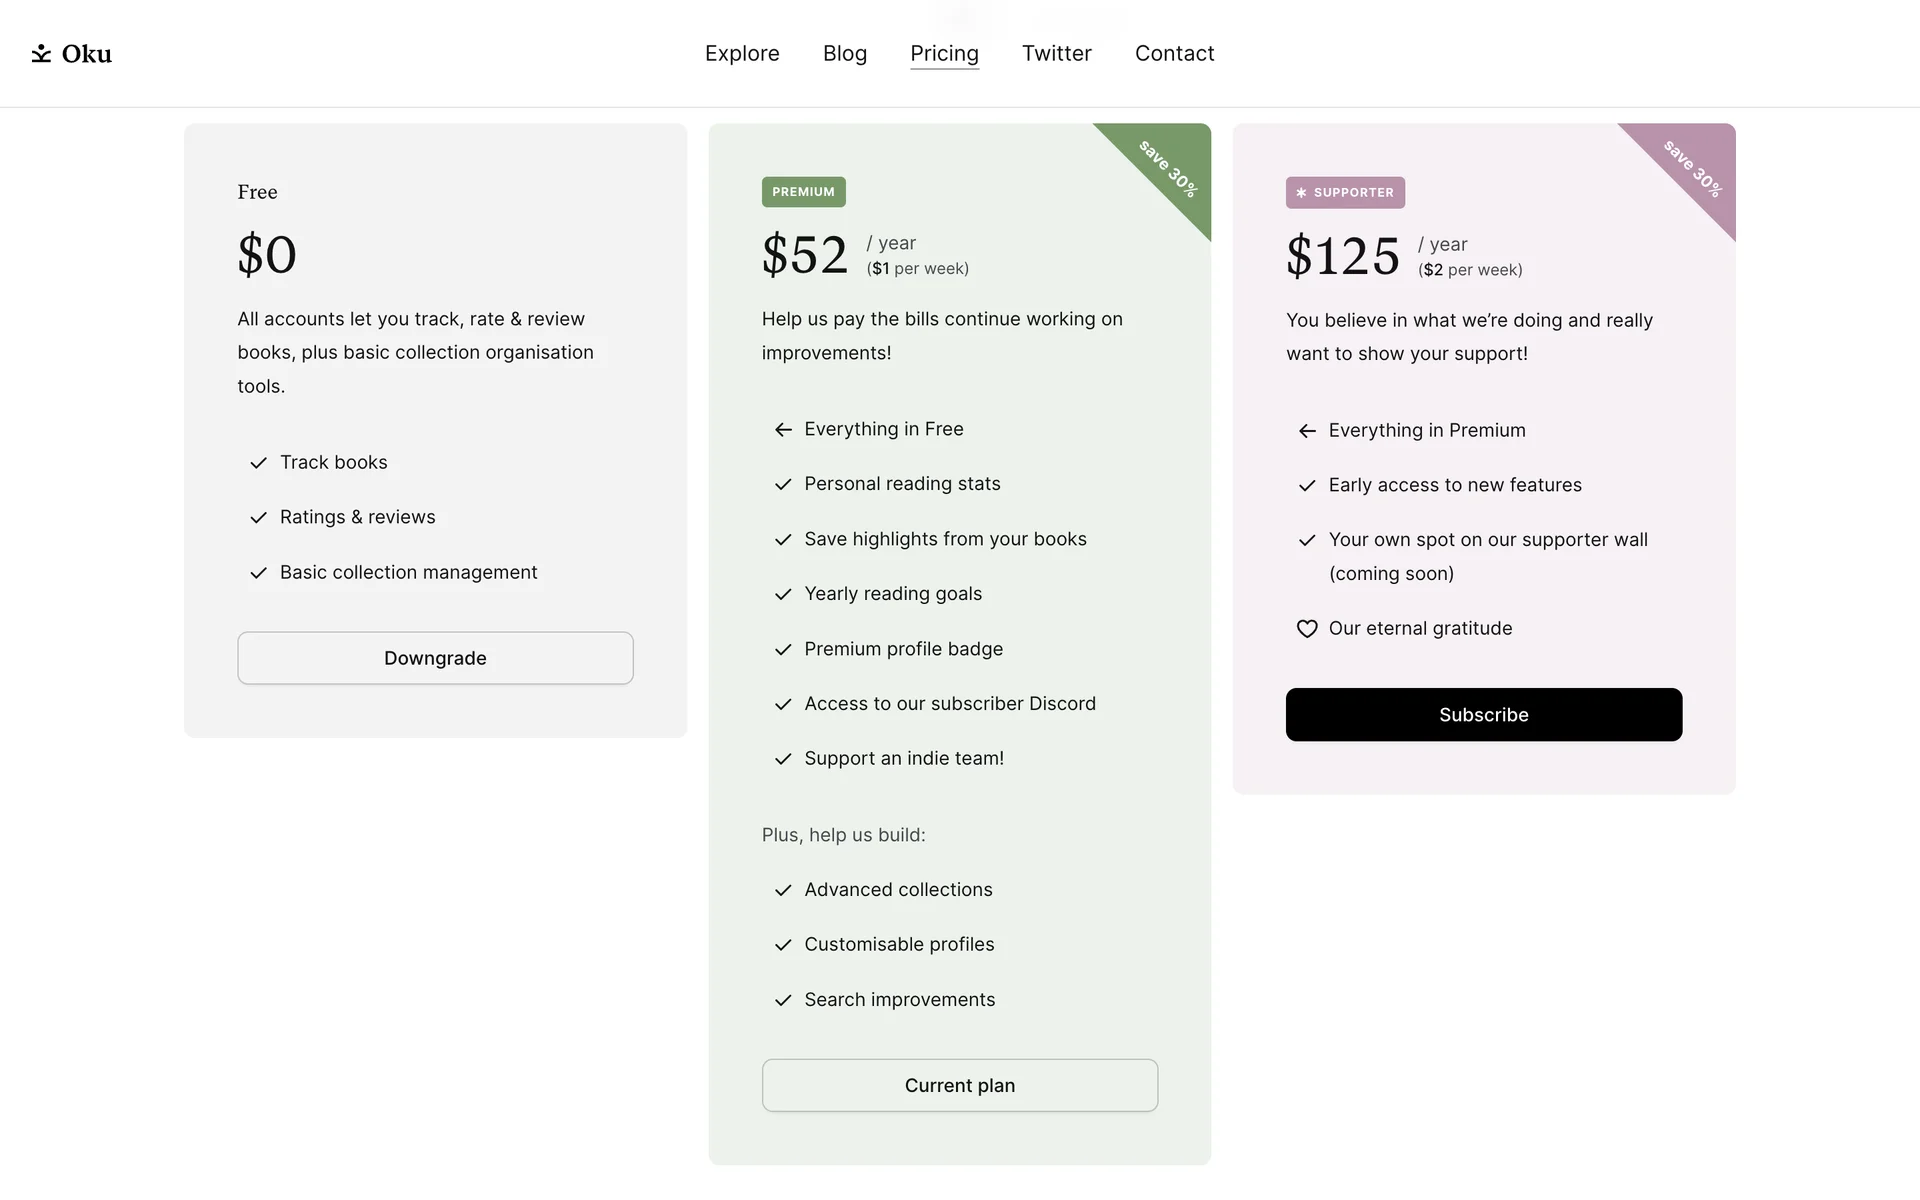Select the Pricing navigation item

[944, 54]
